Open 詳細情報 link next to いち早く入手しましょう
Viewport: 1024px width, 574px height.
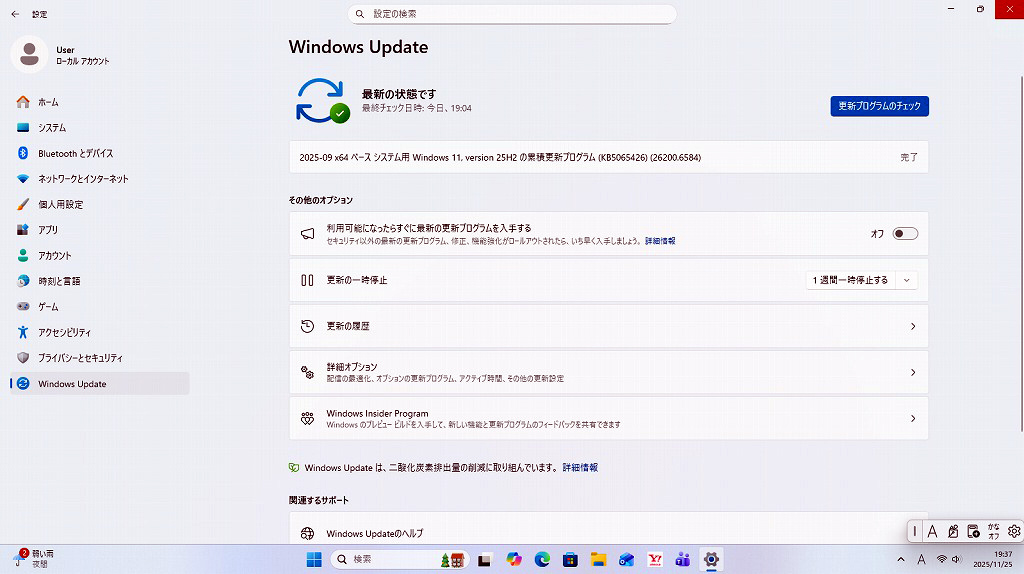[x=660, y=241]
